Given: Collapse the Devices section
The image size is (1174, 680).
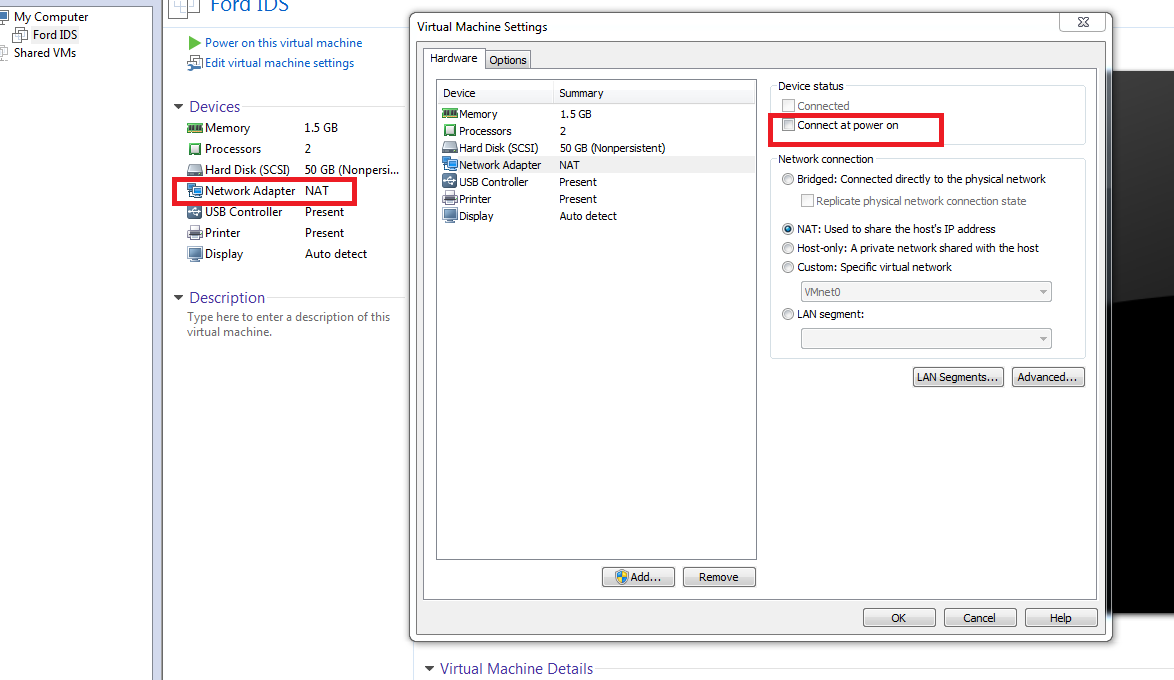Looking at the screenshot, I should point(178,106).
